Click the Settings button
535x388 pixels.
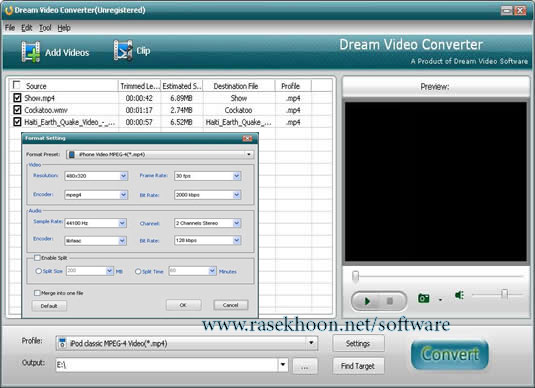point(358,343)
